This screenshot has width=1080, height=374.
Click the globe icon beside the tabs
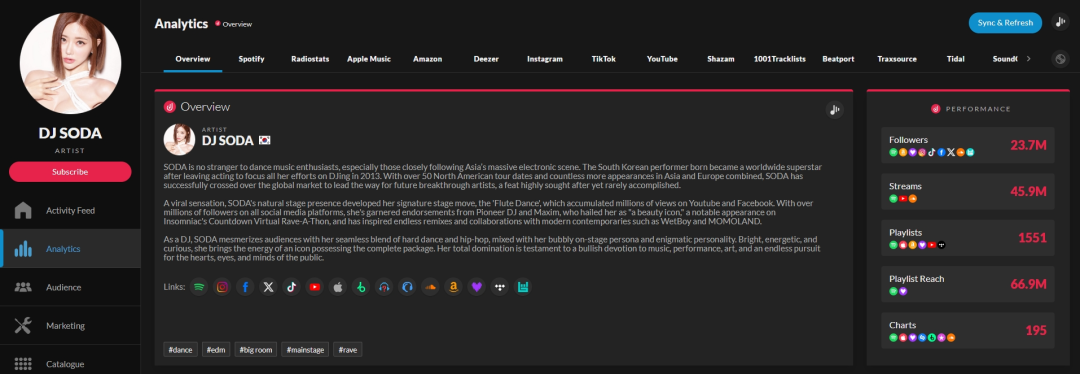[x=1061, y=59]
